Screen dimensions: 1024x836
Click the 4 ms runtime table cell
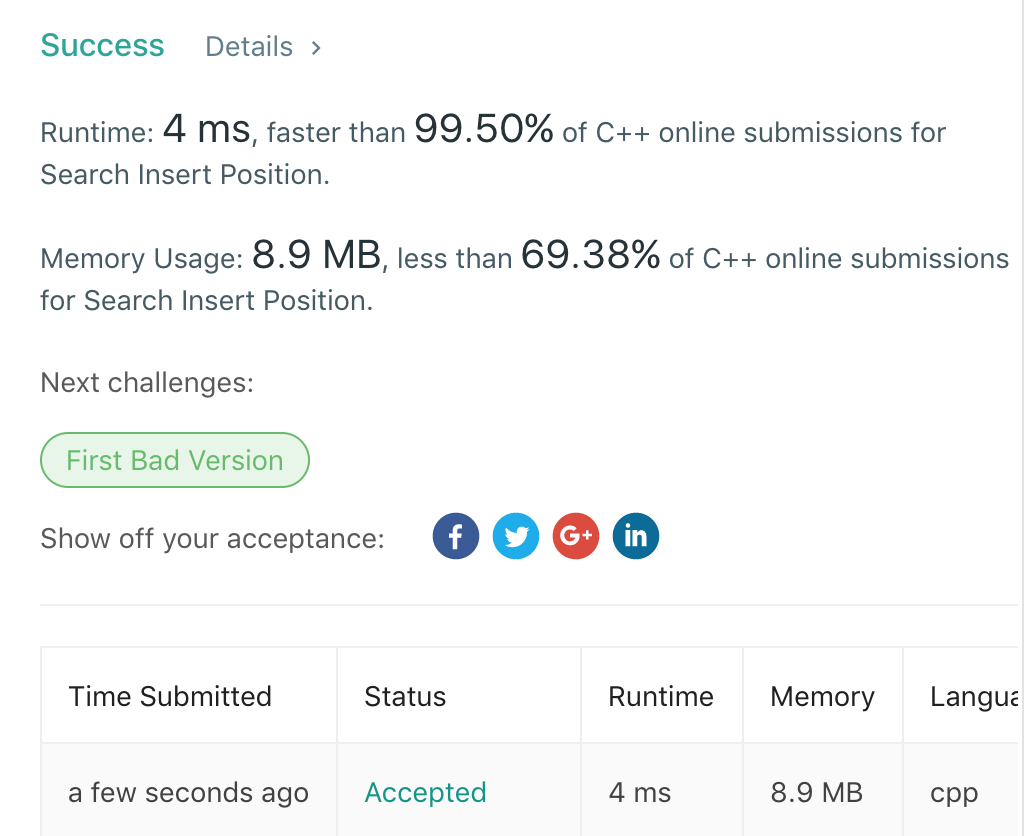coord(640,793)
